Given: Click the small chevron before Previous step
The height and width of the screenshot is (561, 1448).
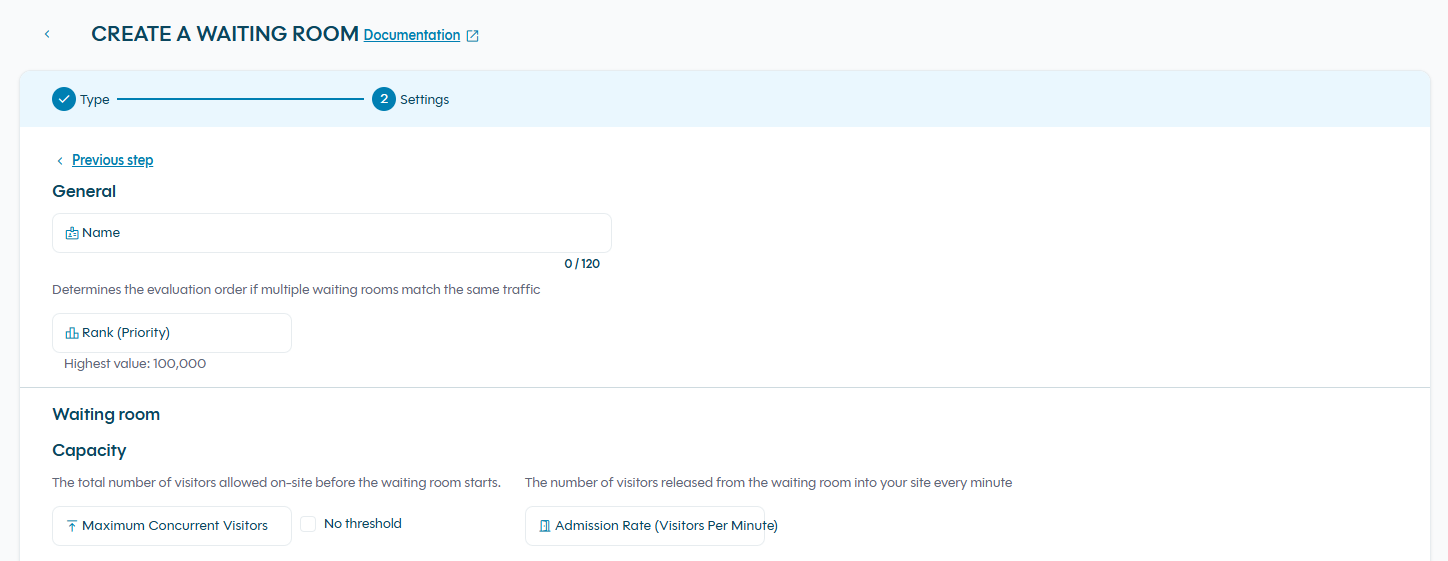Looking at the screenshot, I should click(60, 161).
